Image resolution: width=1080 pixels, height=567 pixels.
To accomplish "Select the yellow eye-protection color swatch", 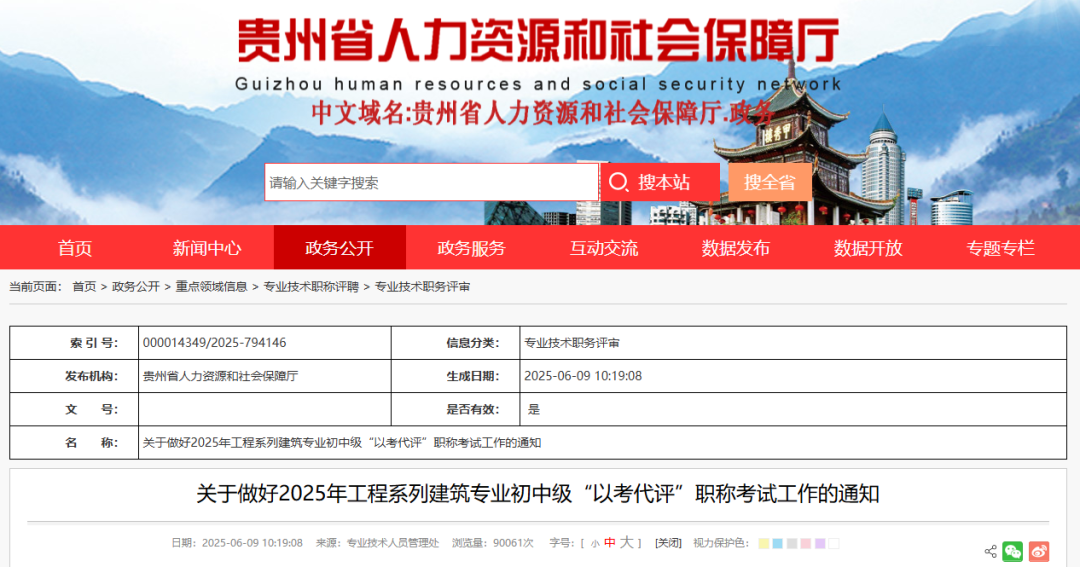I will pos(764,543).
